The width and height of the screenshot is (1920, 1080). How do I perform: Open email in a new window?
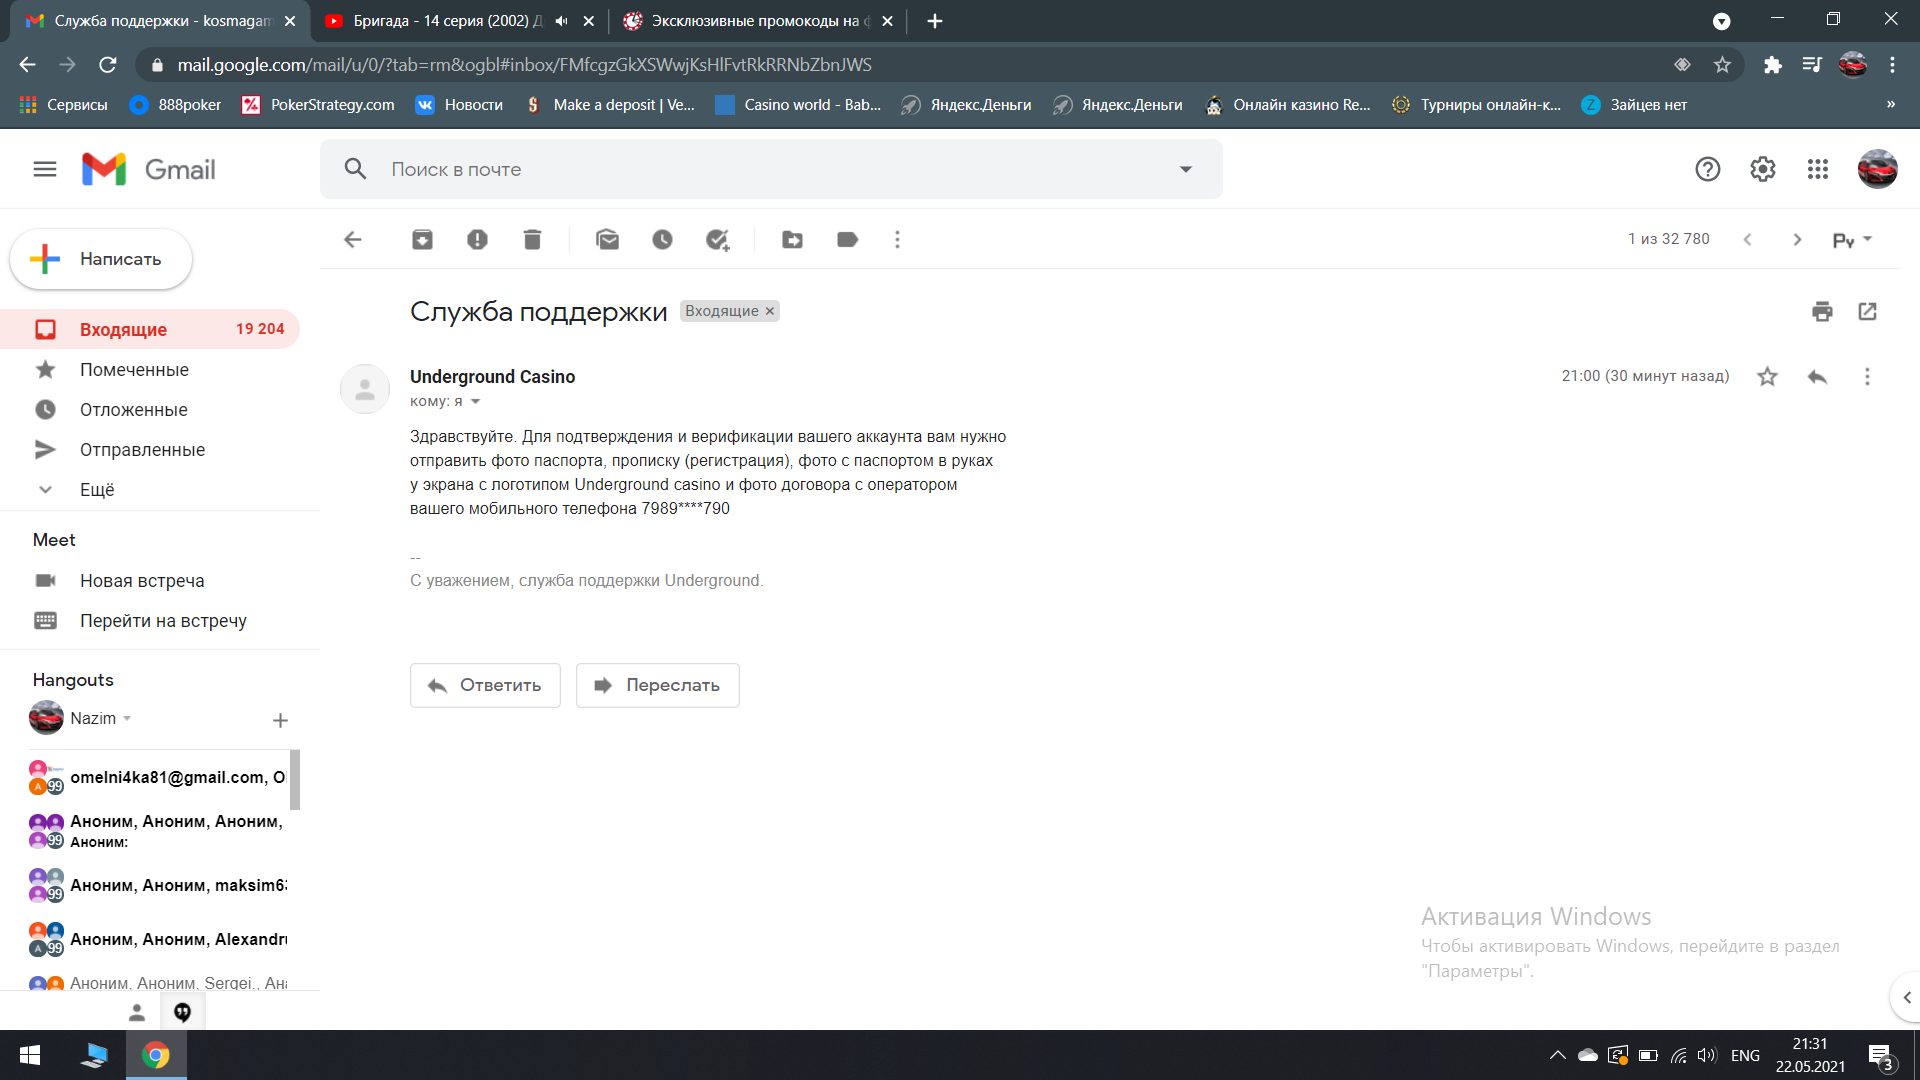click(x=1867, y=312)
